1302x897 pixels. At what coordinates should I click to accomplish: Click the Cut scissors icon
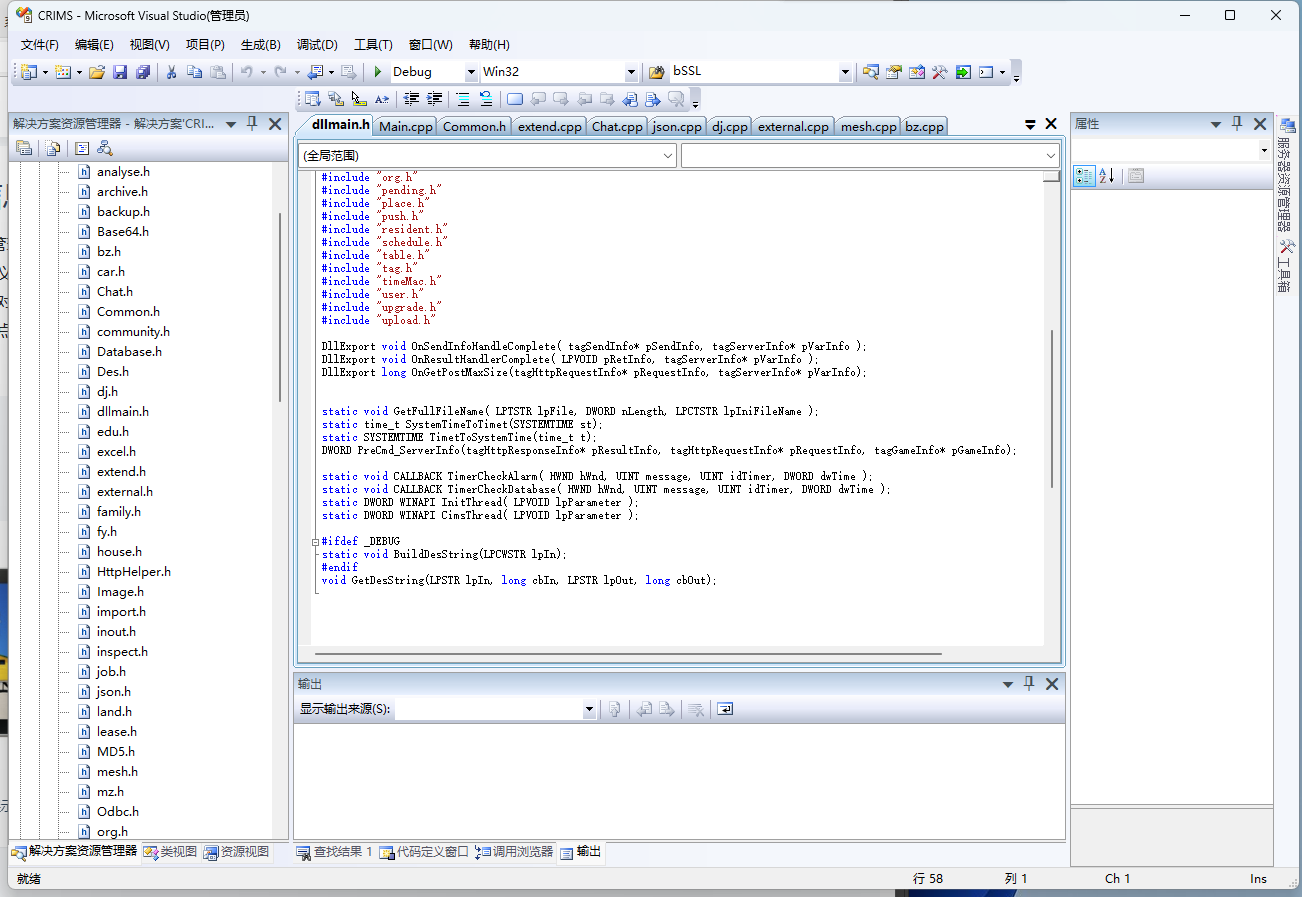tap(172, 72)
